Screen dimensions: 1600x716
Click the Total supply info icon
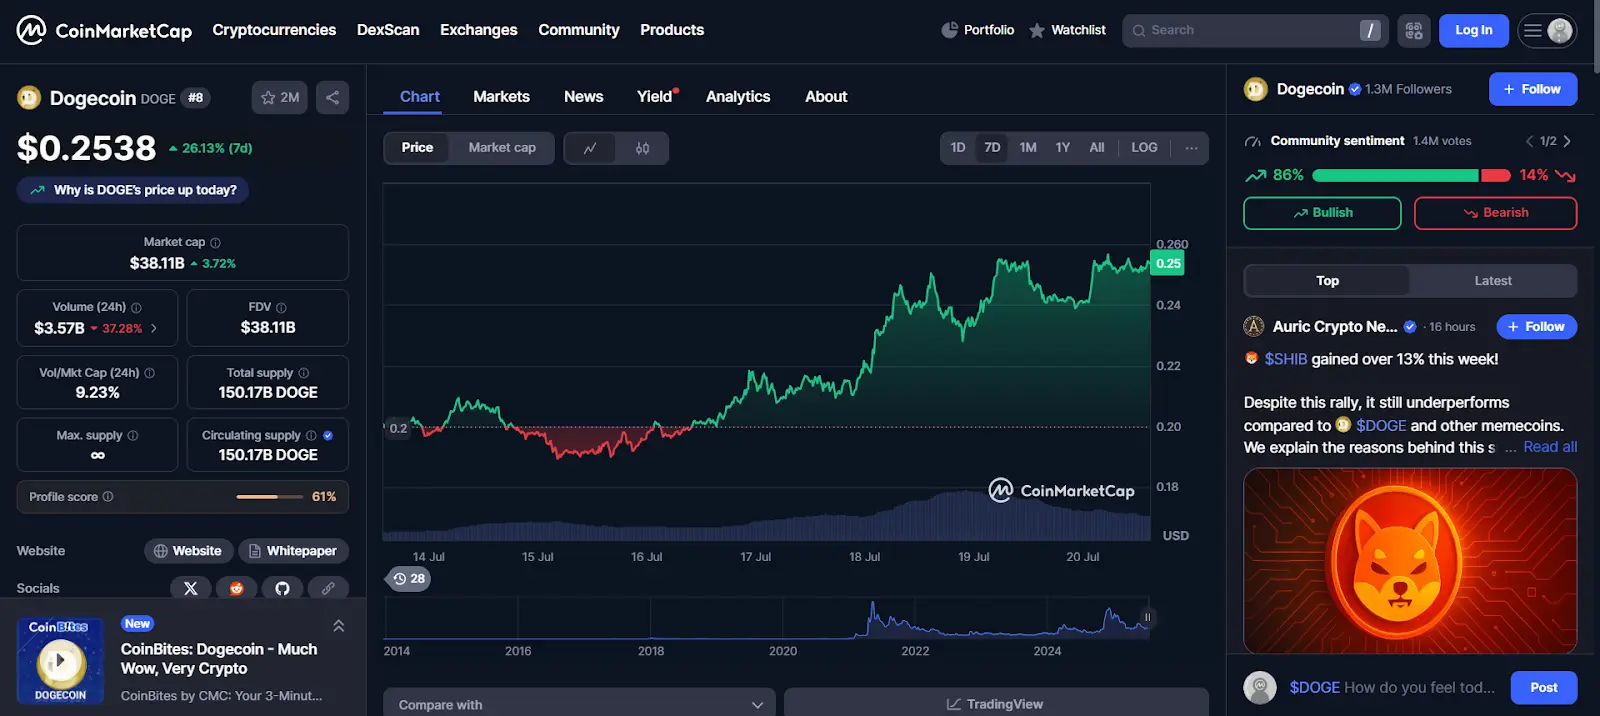pos(304,373)
